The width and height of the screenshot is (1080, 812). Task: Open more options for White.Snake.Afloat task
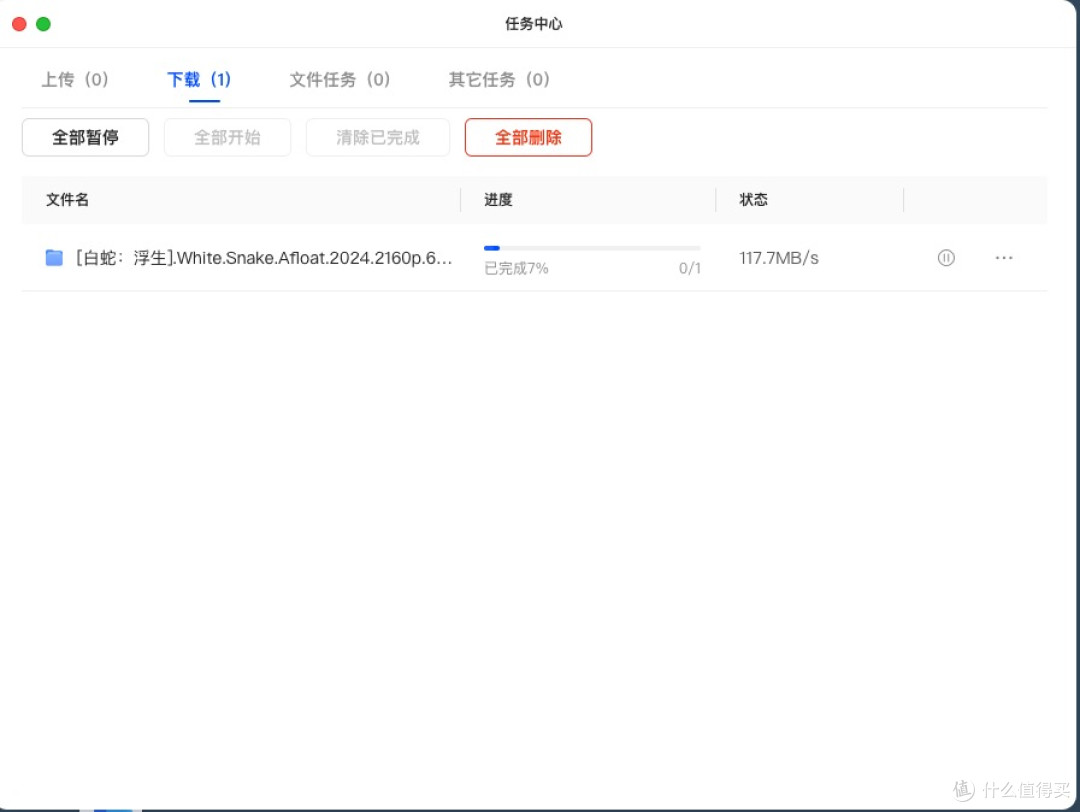tap(1004, 258)
